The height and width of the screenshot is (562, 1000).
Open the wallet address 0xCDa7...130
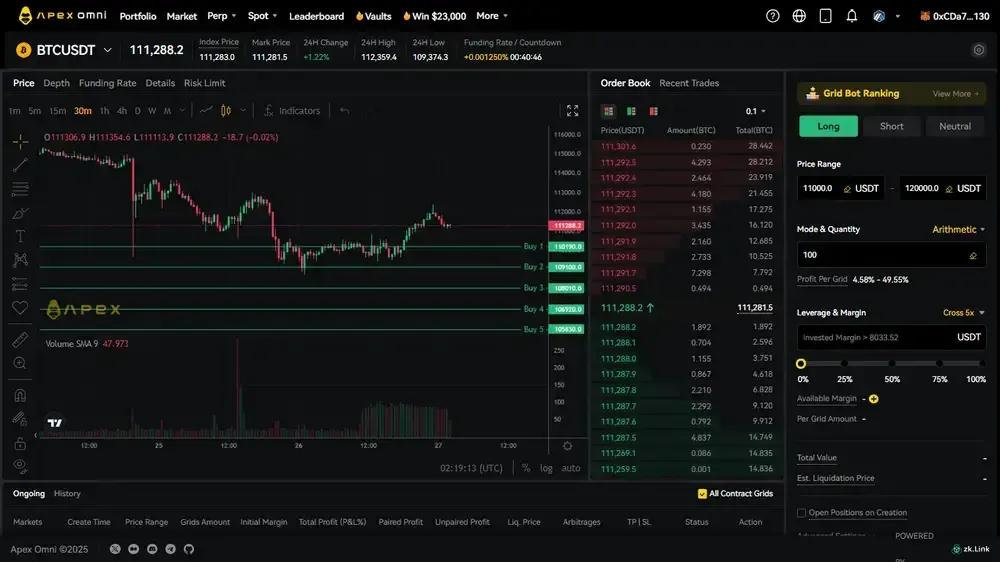(955, 16)
